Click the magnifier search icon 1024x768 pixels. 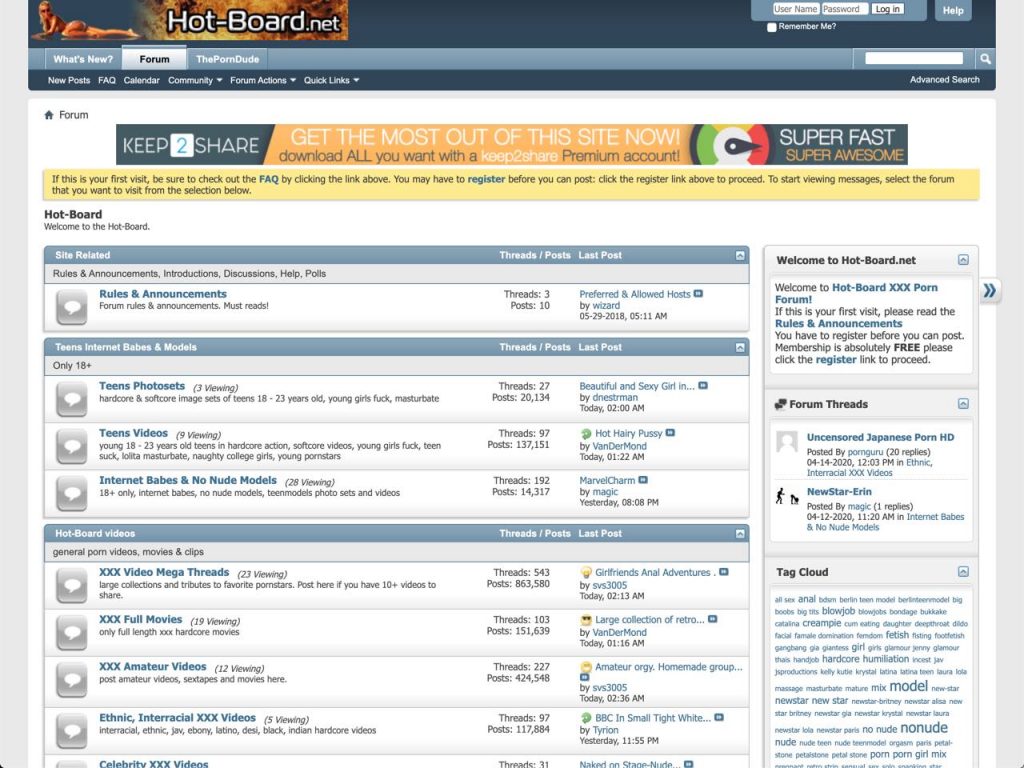[985, 59]
